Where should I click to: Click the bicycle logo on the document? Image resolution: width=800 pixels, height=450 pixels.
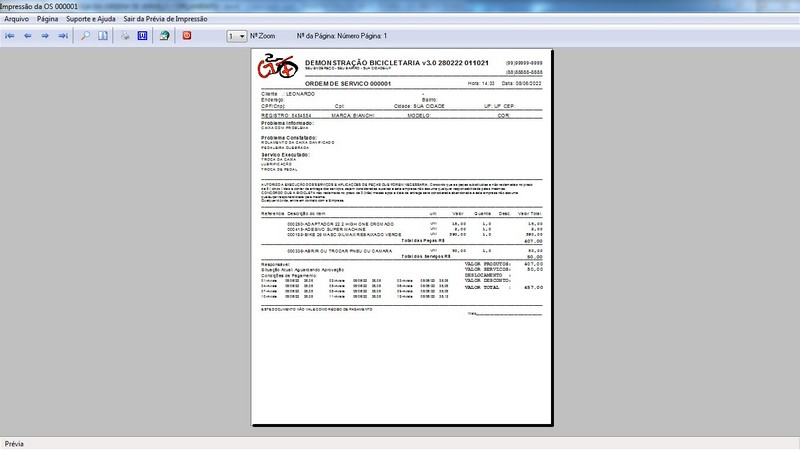pyautogui.click(x=278, y=66)
